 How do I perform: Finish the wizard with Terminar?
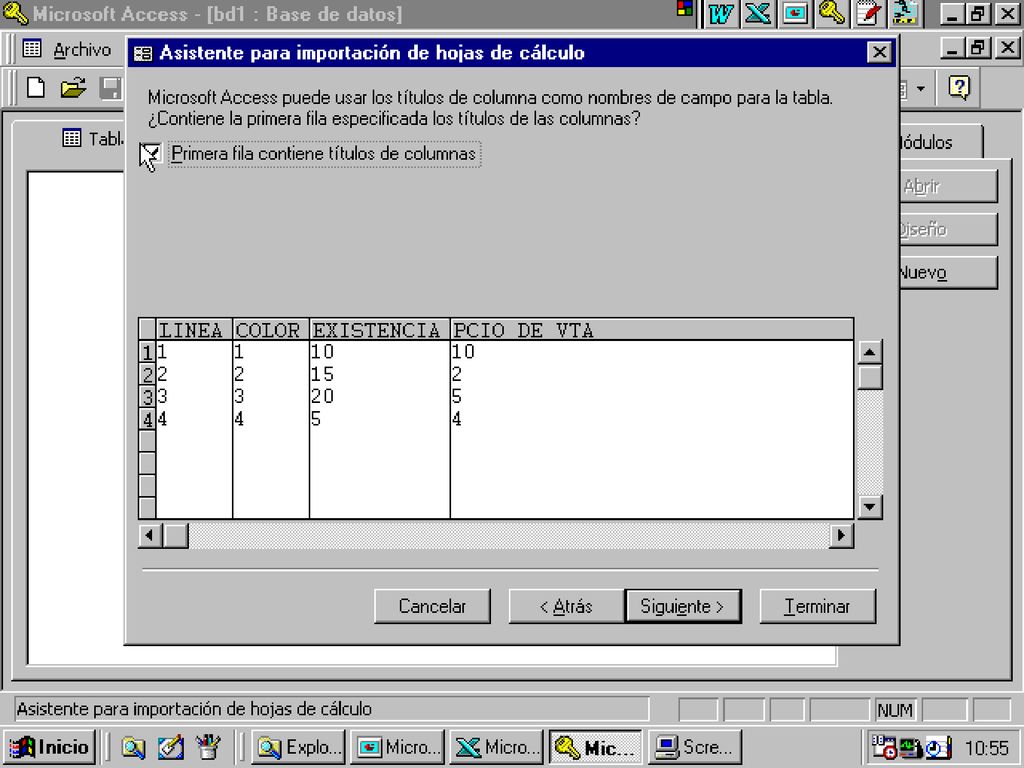pos(818,607)
